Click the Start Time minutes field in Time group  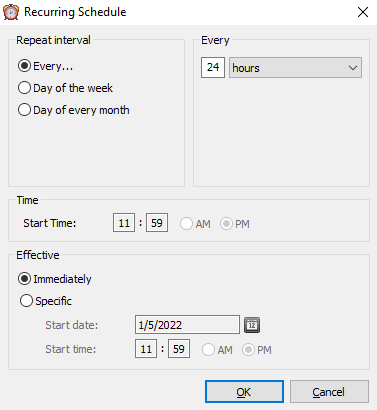point(157,223)
